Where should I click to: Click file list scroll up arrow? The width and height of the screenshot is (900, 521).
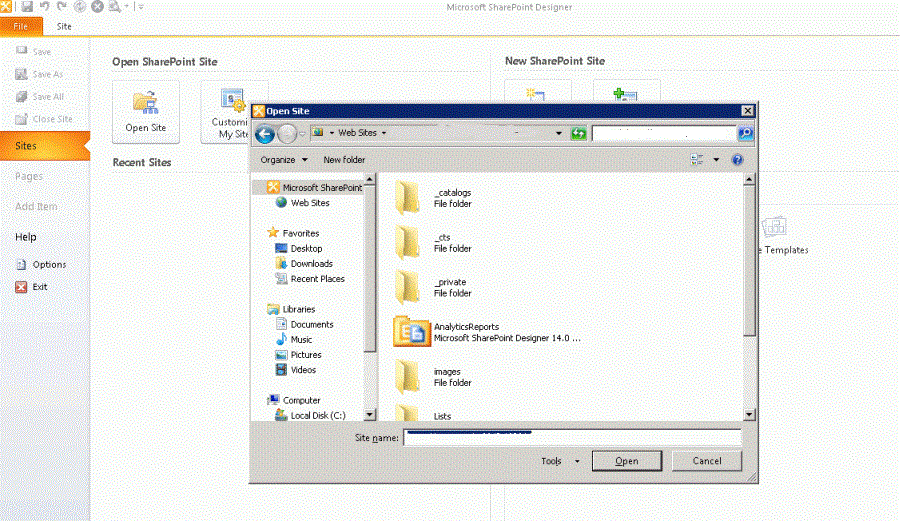tap(749, 180)
